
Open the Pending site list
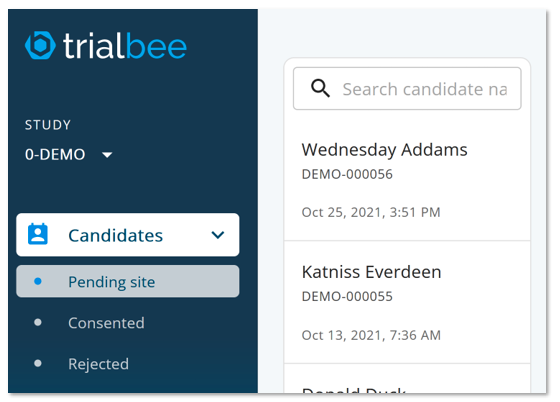128,281
